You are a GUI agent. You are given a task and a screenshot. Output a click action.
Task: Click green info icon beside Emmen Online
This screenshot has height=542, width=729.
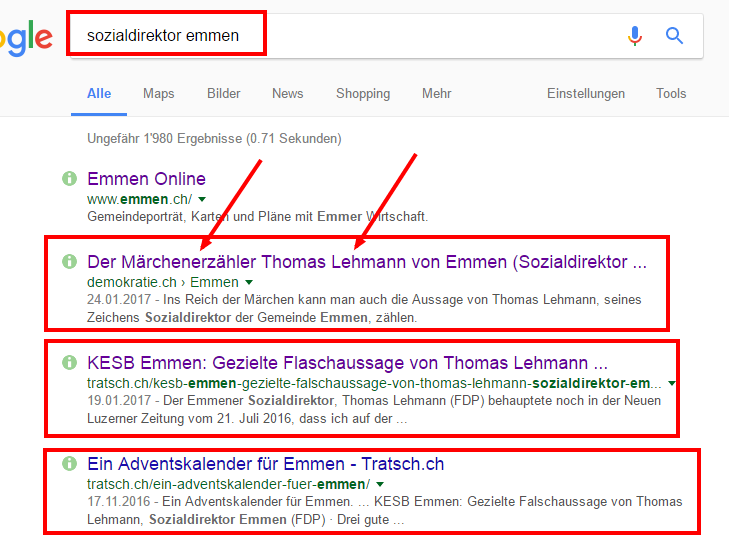point(69,178)
